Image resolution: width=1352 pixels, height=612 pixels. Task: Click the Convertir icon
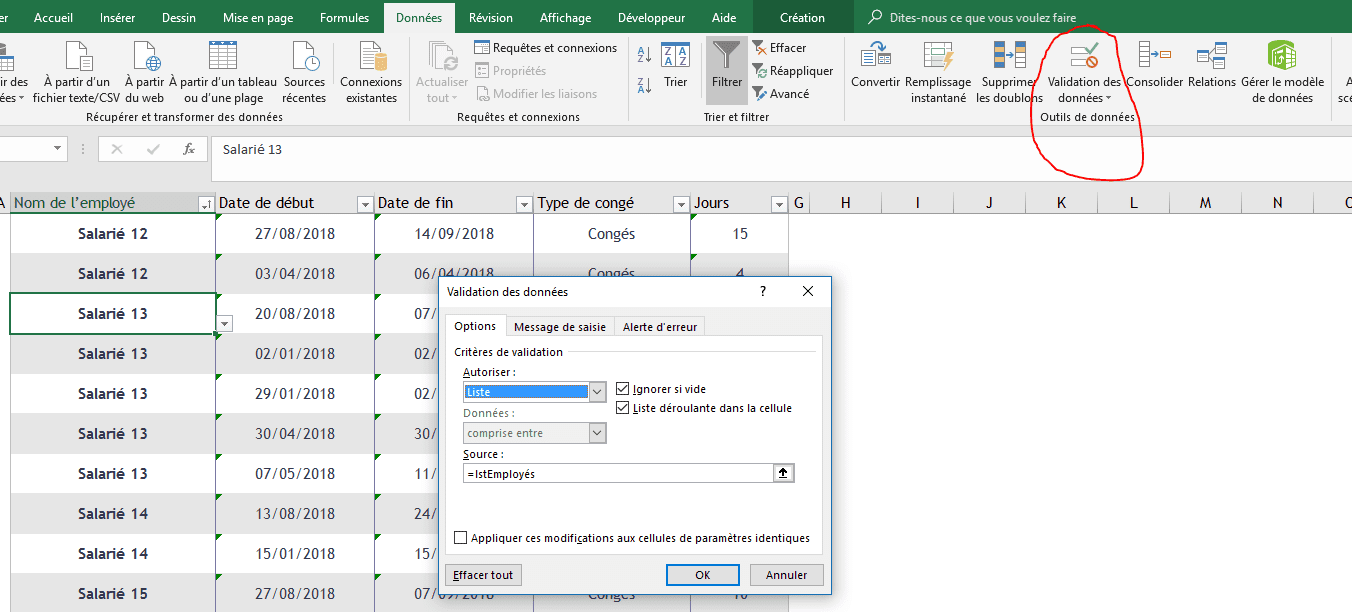[x=875, y=57]
